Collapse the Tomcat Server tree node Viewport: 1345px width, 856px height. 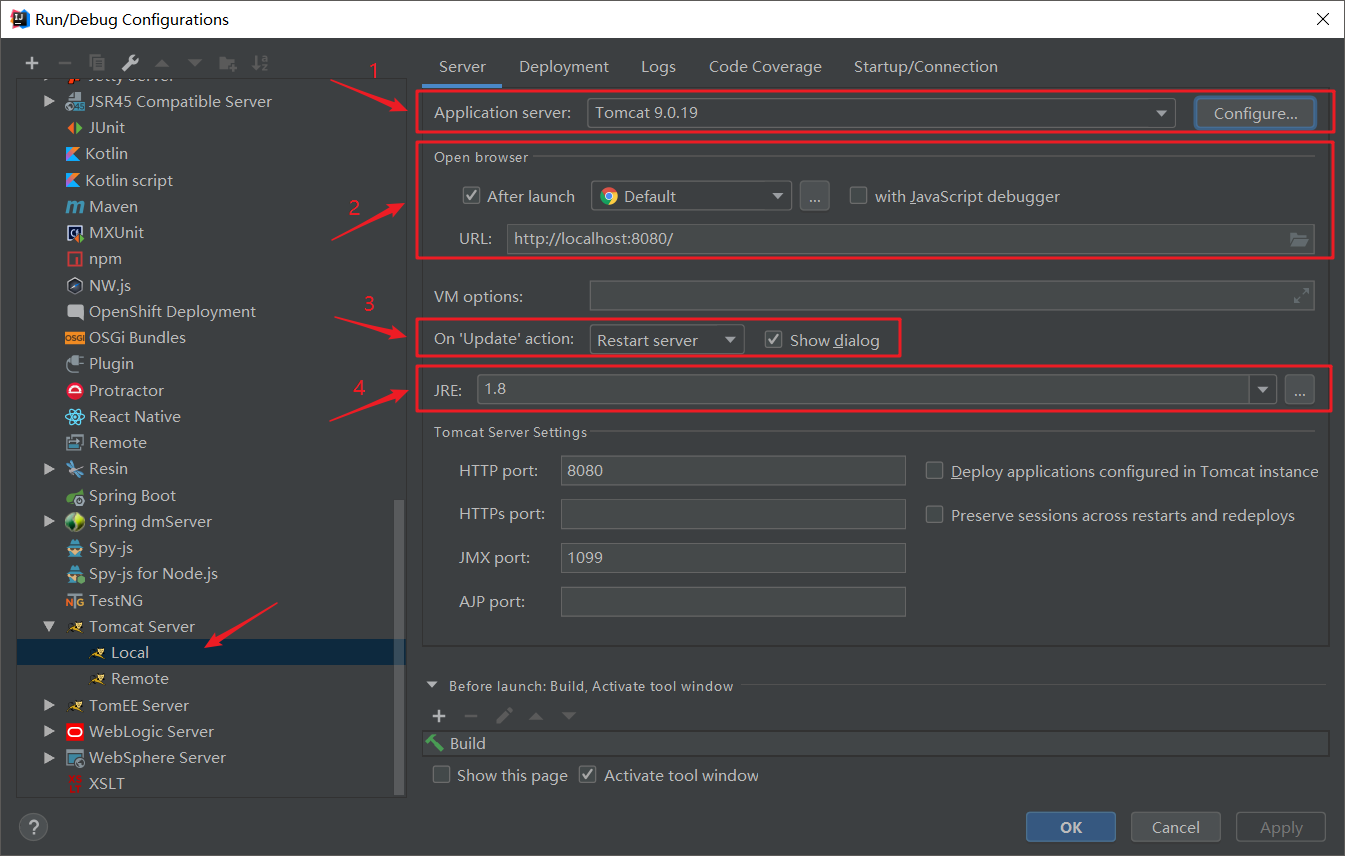tap(49, 627)
